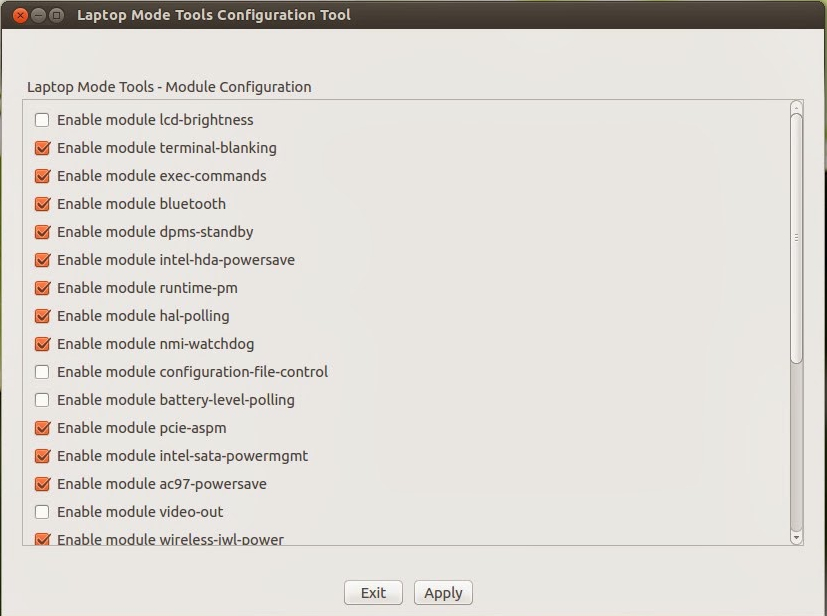Enable the video-out module
Image resolution: width=827 pixels, height=616 pixels.
point(42,512)
